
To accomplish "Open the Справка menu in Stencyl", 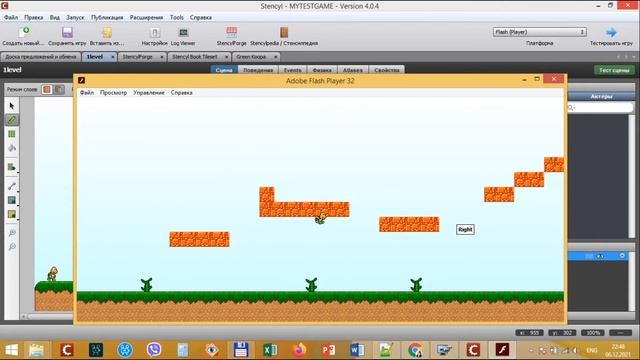I will tap(200, 18).
